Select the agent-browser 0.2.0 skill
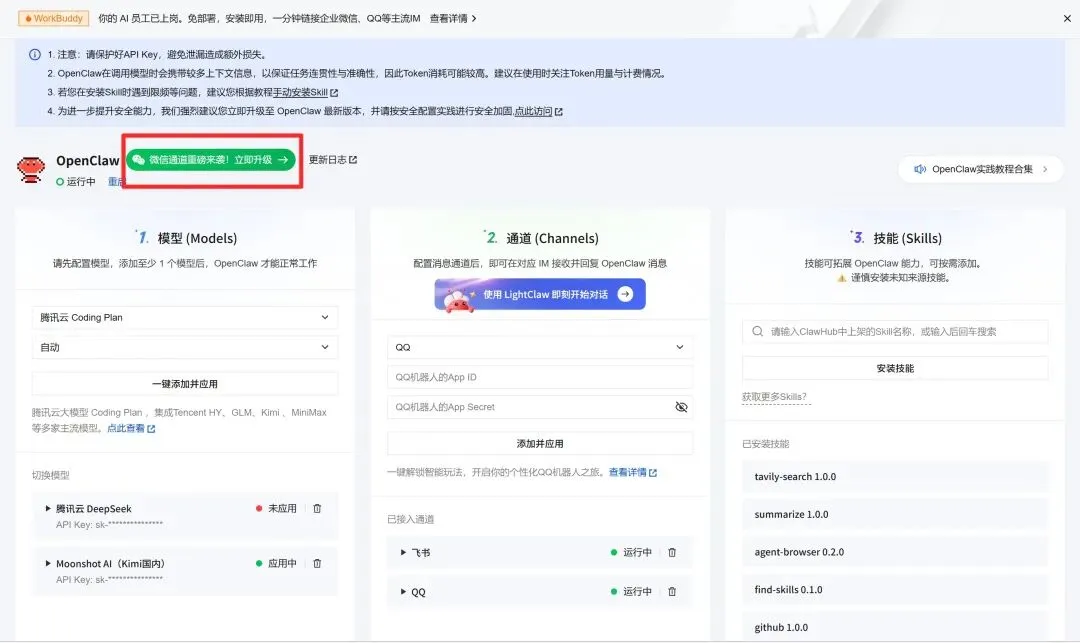Viewport: 1080px width, 643px height. (895, 552)
